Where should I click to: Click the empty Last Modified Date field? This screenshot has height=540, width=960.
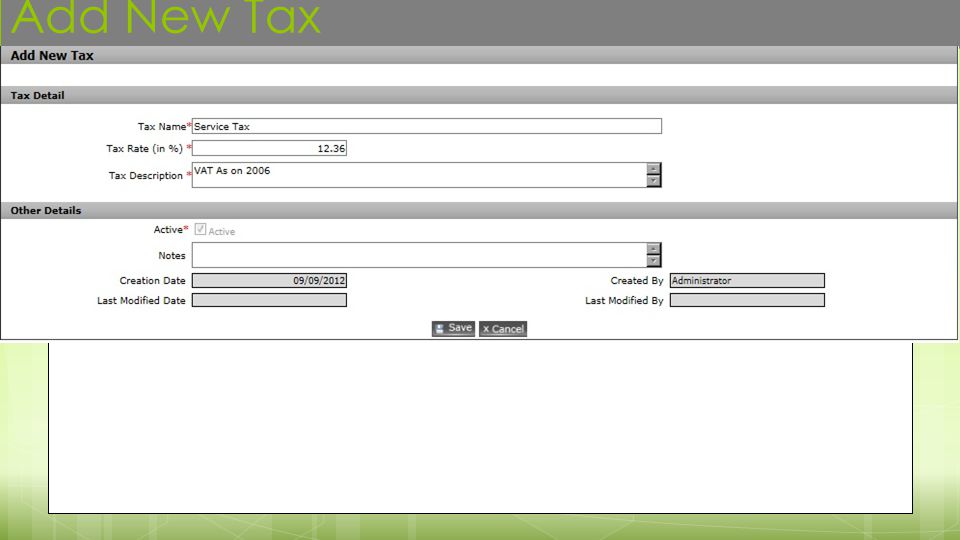[269, 300]
